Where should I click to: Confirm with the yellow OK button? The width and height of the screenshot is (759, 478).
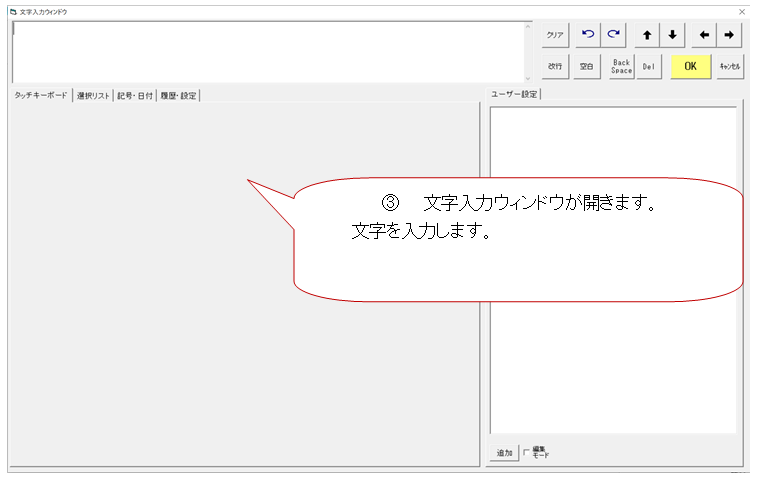[690, 66]
